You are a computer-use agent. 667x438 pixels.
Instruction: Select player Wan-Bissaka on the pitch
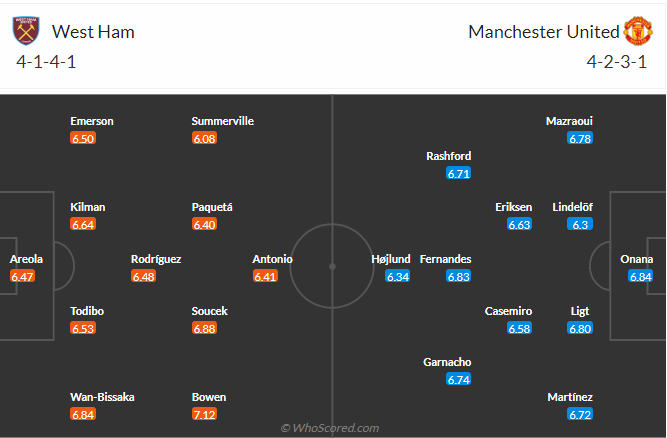pyautogui.click(x=102, y=397)
